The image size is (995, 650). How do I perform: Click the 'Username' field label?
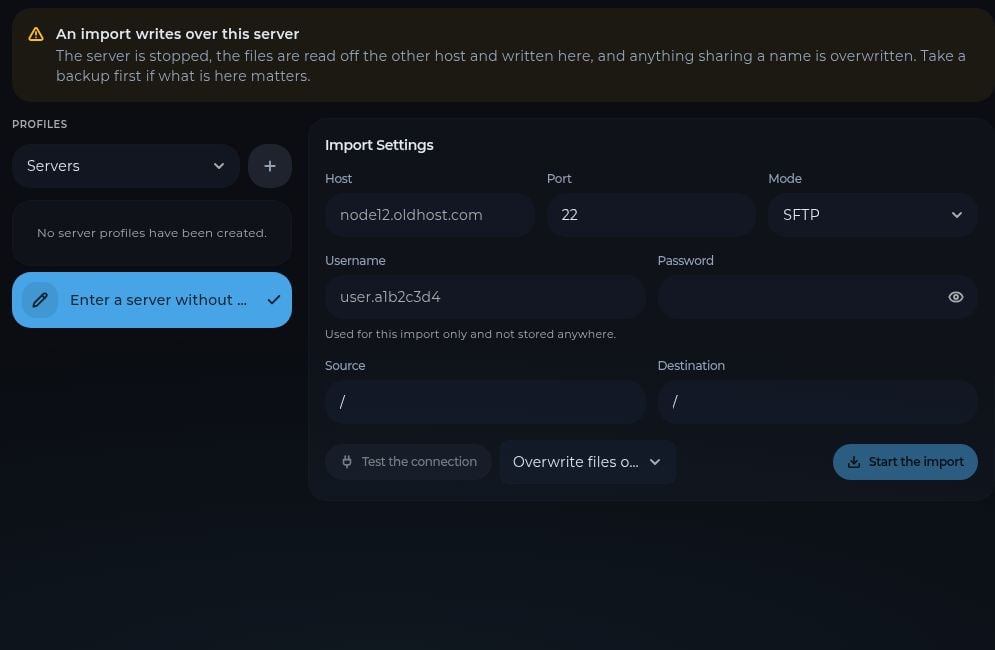pyautogui.click(x=355, y=260)
